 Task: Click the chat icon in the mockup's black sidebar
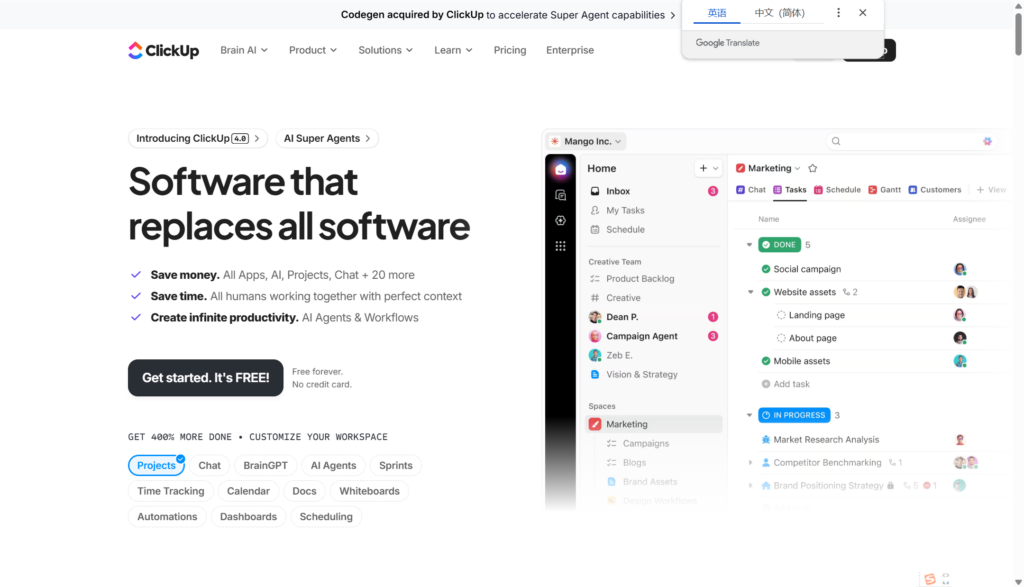pyautogui.click(x=560, y=195)
